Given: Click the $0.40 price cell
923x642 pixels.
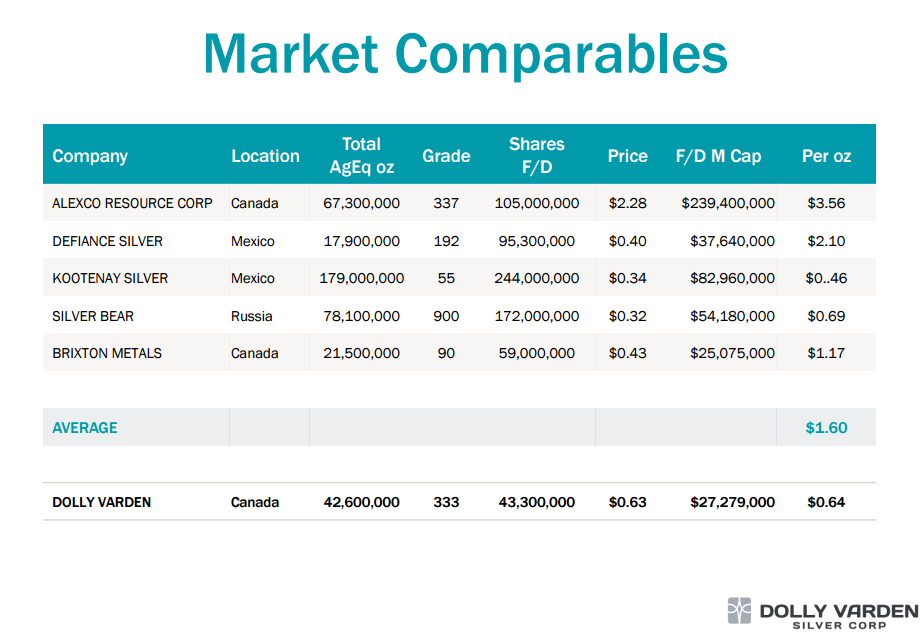Looking at the screenshot, I should [627, 241].
